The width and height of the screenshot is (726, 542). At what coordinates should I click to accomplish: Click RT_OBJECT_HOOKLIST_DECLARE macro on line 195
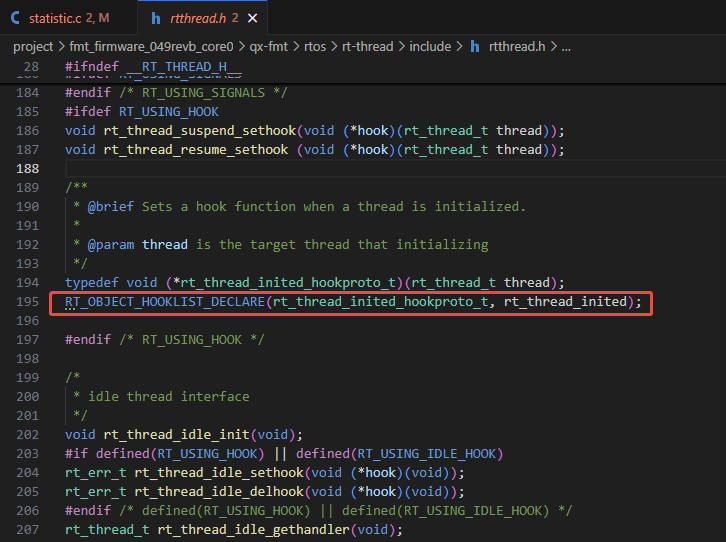pyautogui.click(x=165, y=302)
